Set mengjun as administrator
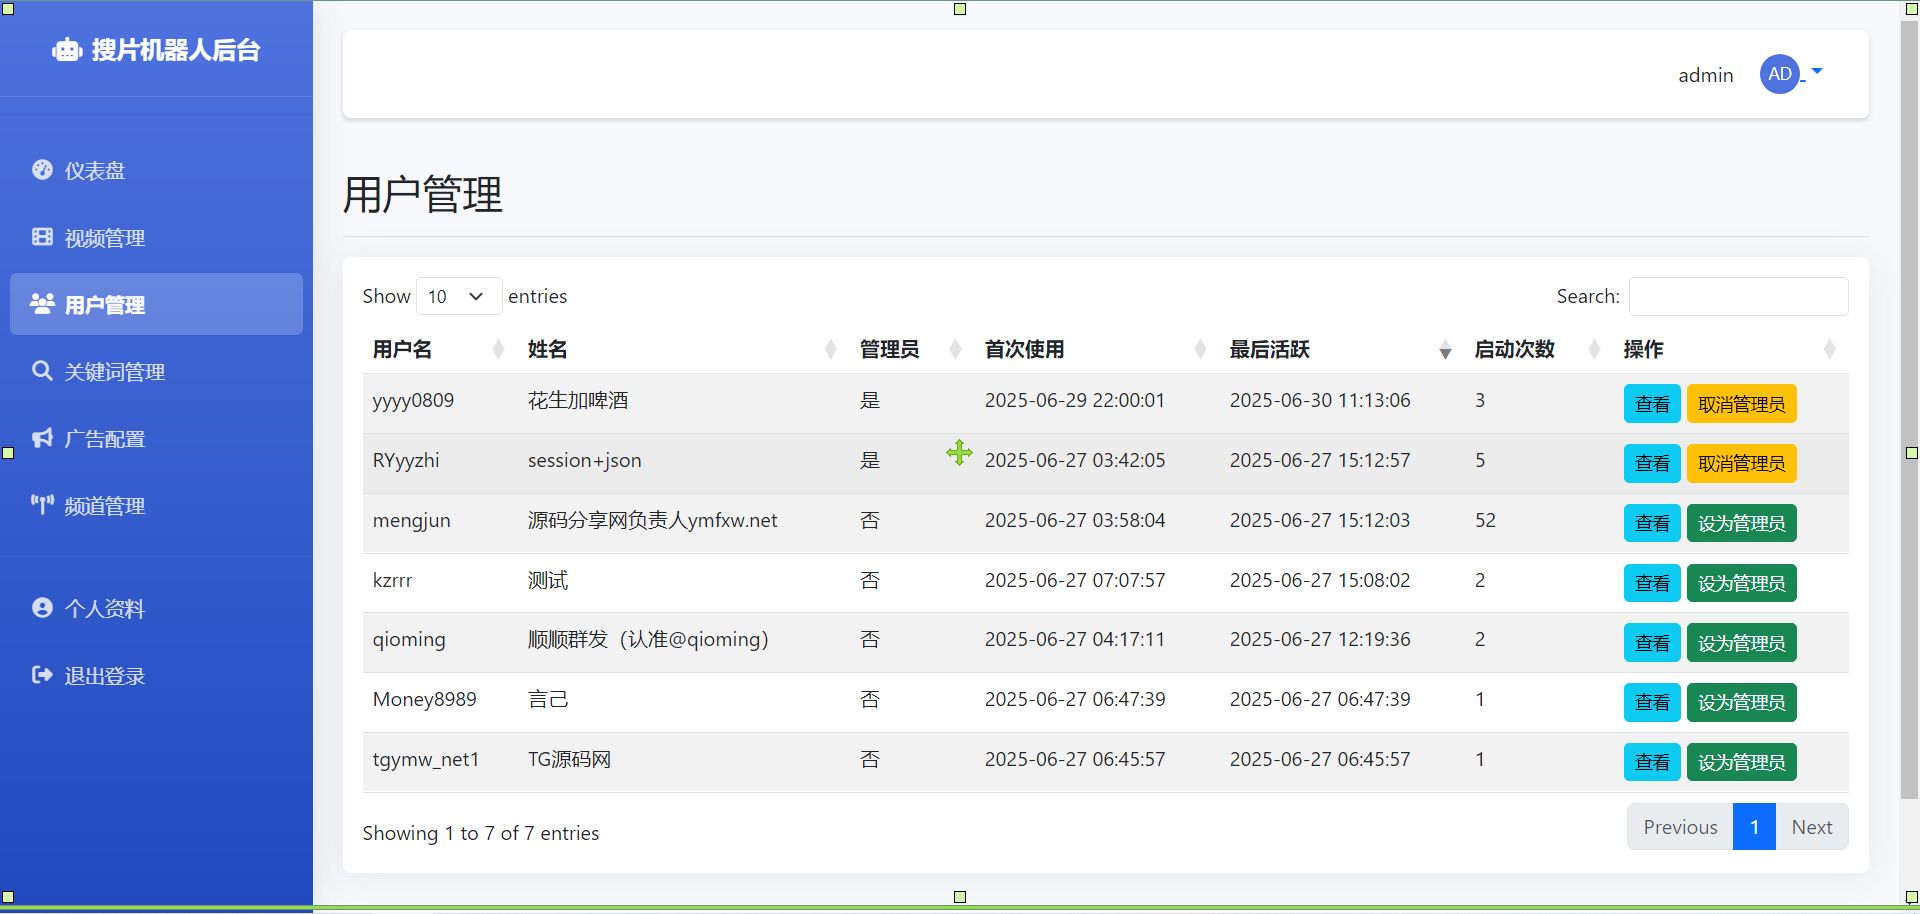The width and height of the screenshot is (1920, 914). click(x=1741, y=523)
